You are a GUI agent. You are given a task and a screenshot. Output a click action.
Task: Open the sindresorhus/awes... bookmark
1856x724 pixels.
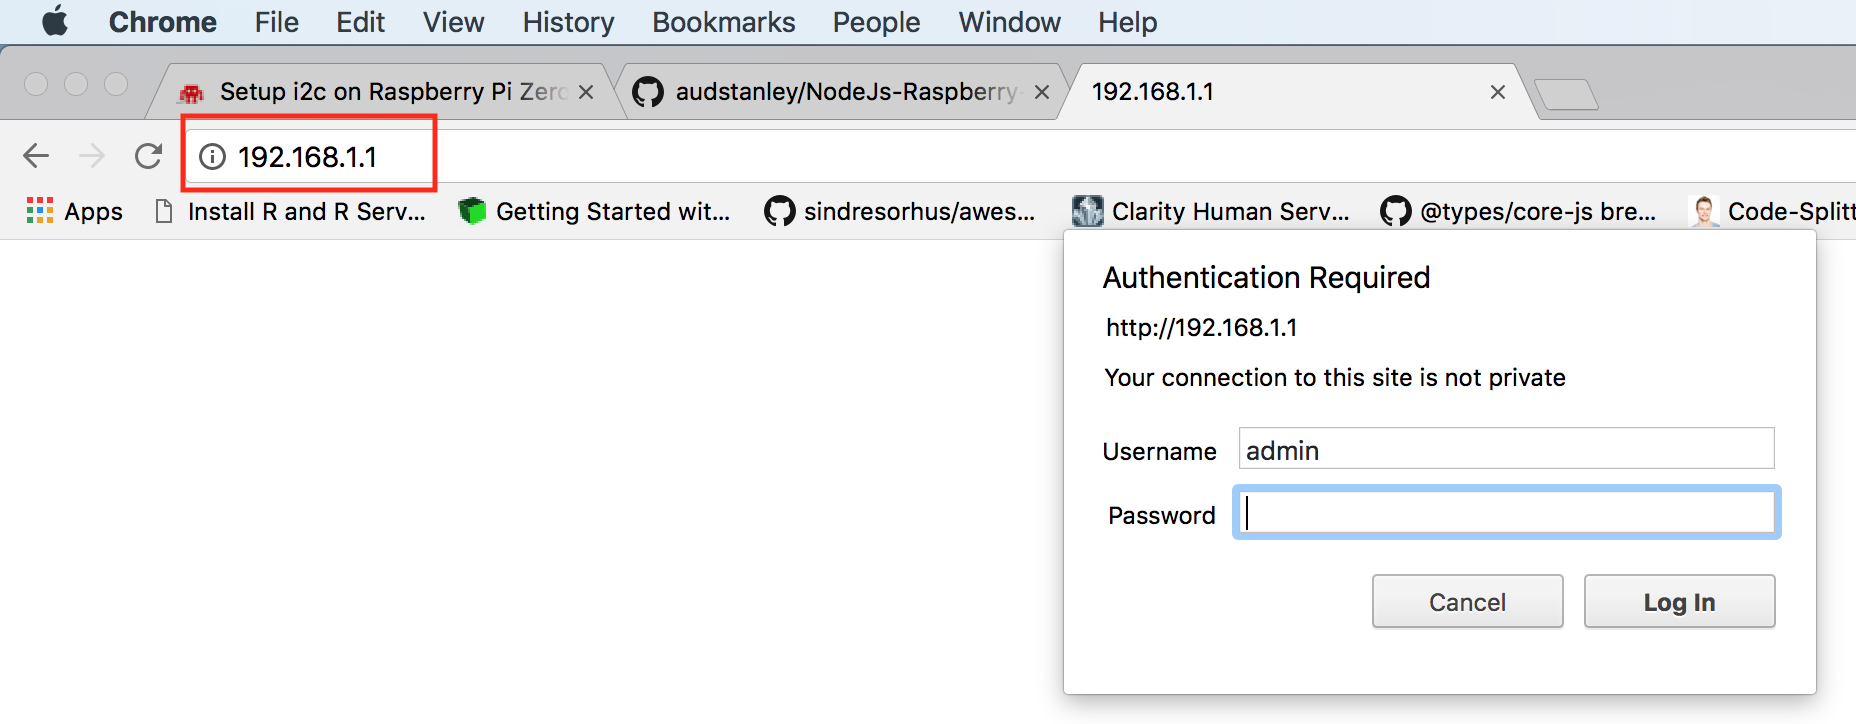(x=900, y=212)
